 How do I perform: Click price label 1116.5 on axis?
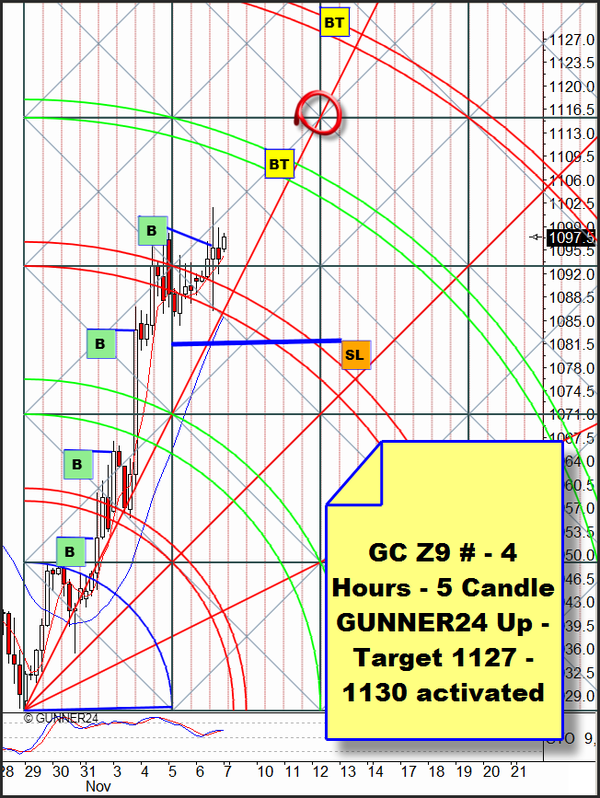click(x=571, y=110)
